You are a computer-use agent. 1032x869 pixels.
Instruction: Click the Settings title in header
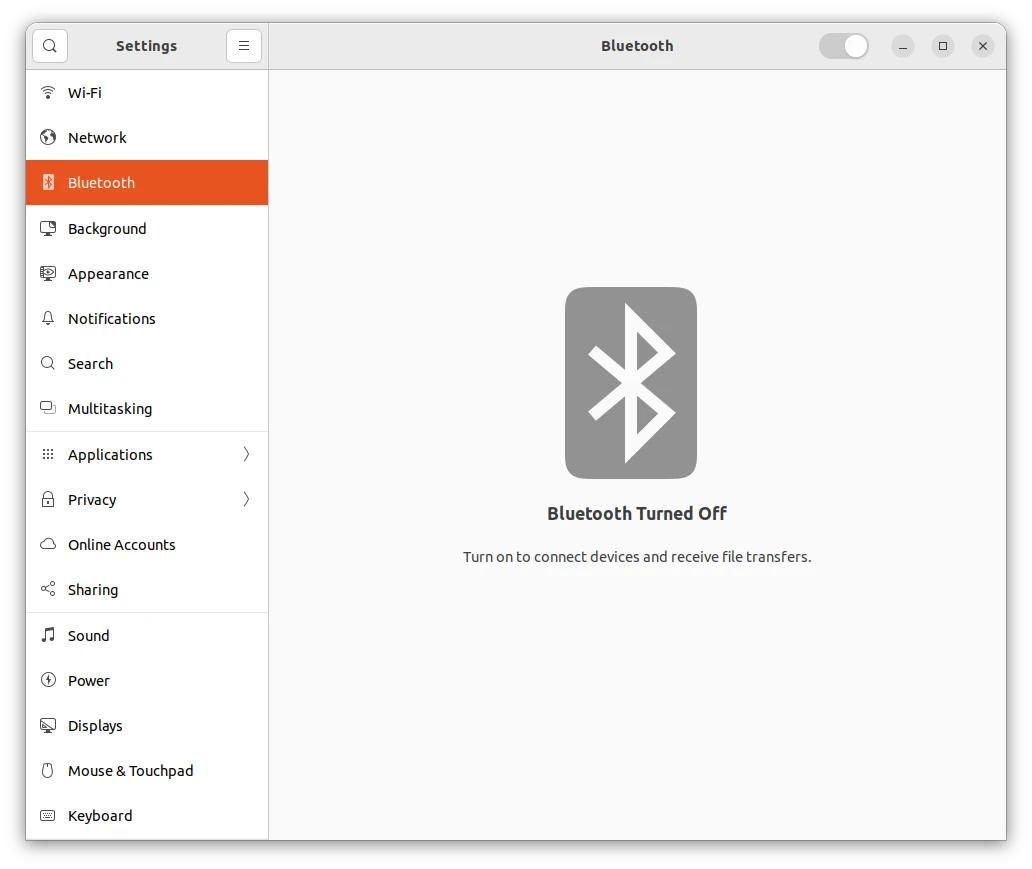(x=147, y=46)
